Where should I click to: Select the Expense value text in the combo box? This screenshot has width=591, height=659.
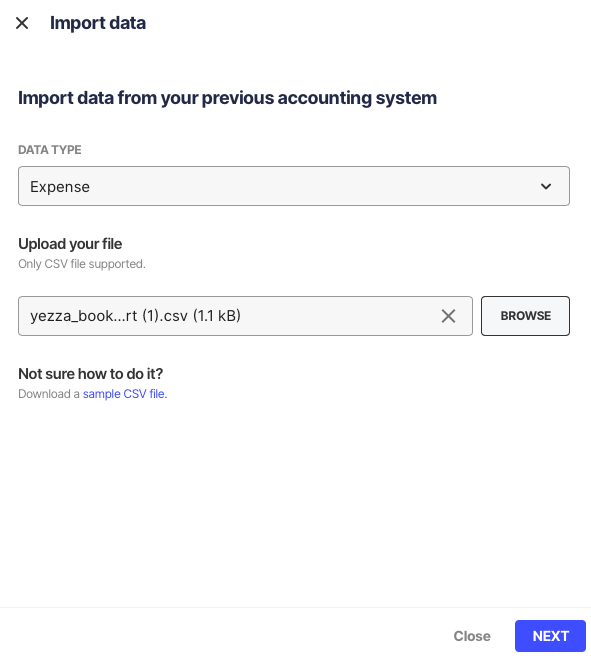[x=60, y=187]
